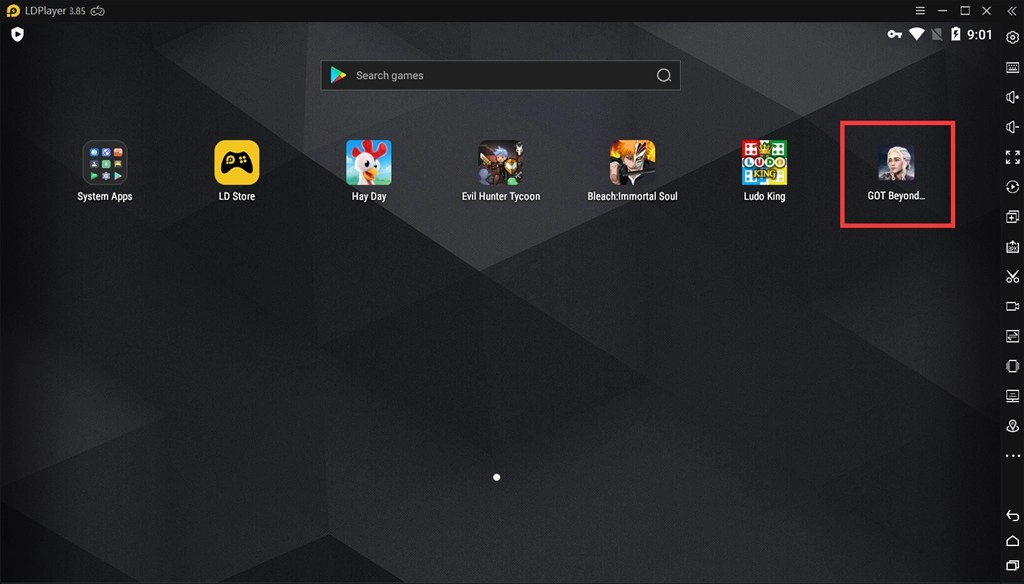The height and width of the screenshot is (584, 1024).
Task: Click the Google Play logo in search bar
Action: point(338,75)
